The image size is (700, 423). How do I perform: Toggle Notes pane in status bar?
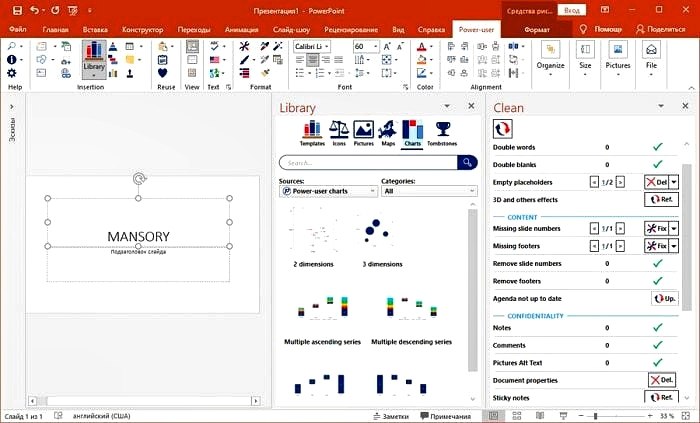tap(391, 416)
